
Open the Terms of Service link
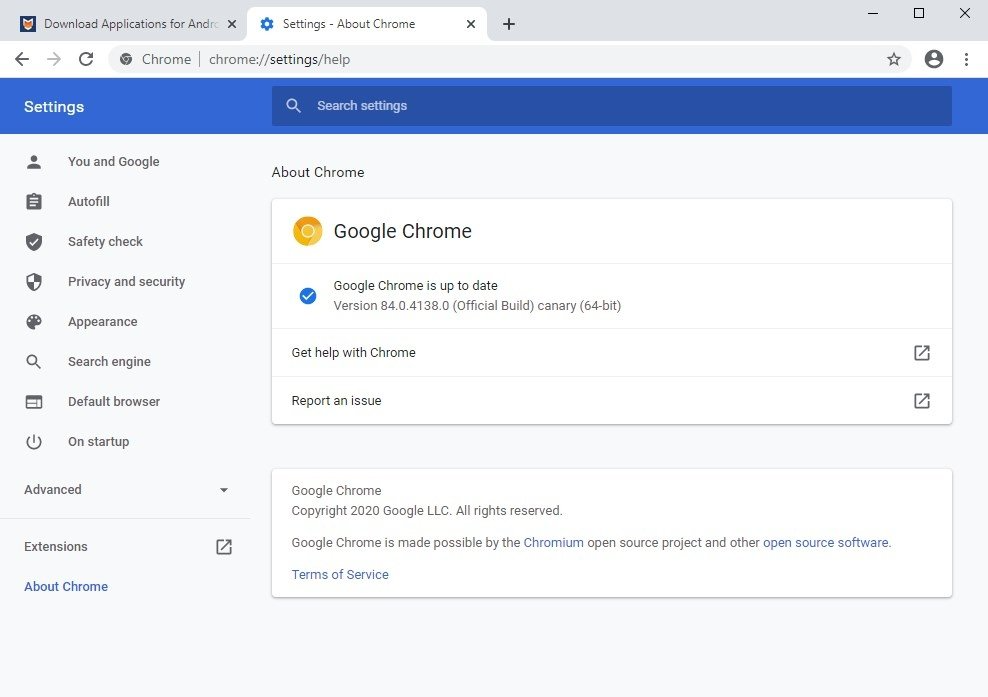pyautogui.click(x=340, y=575)
